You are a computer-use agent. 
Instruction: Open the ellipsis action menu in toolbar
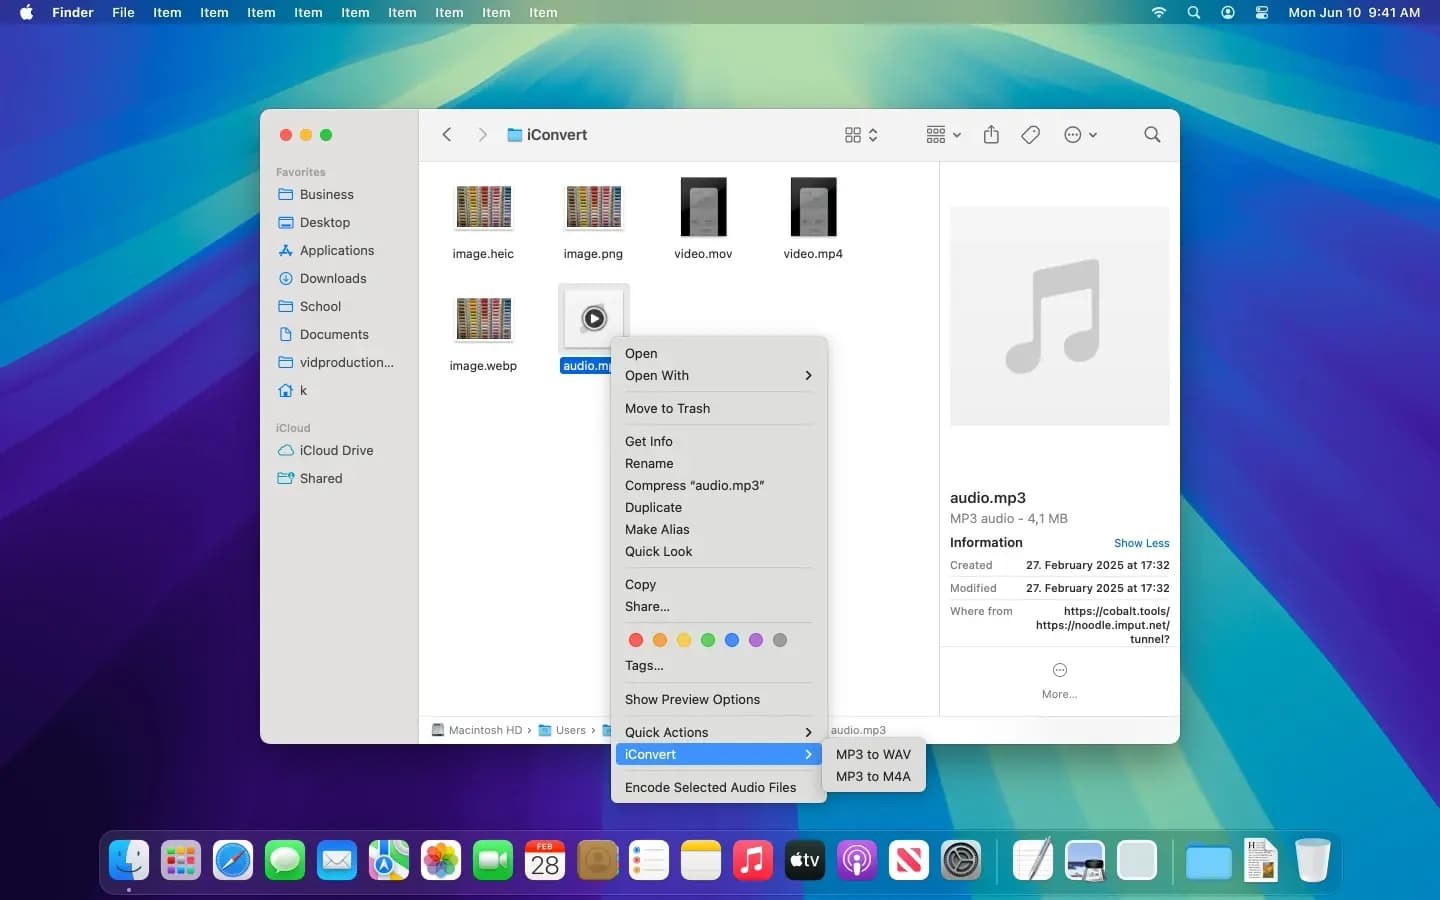[1080, 135]
